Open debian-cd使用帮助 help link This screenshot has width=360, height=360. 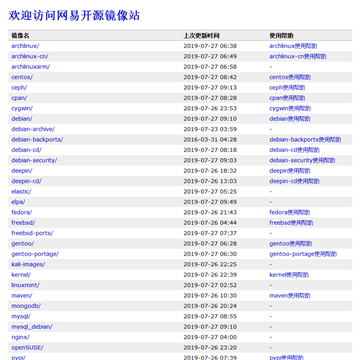[x=295, y=150]
